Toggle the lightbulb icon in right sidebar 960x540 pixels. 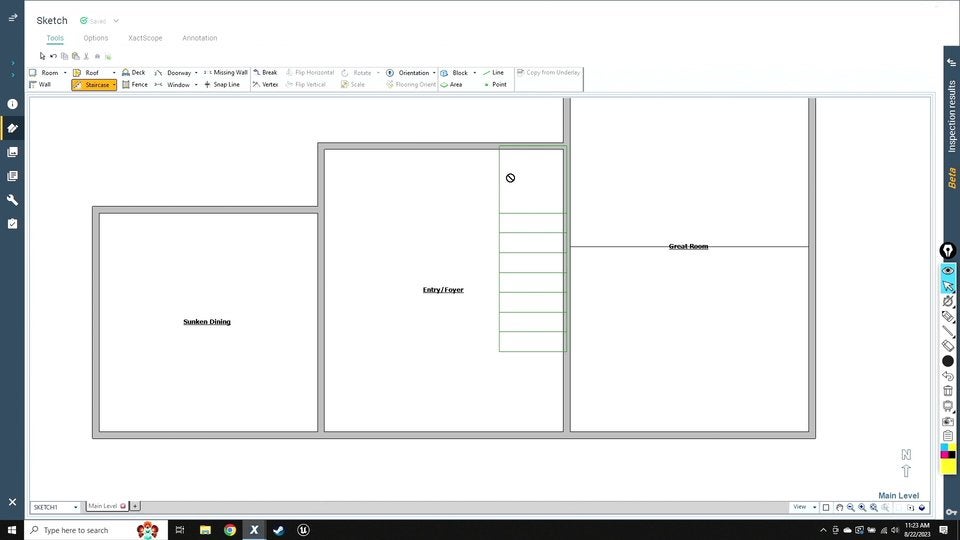(948, 250)
